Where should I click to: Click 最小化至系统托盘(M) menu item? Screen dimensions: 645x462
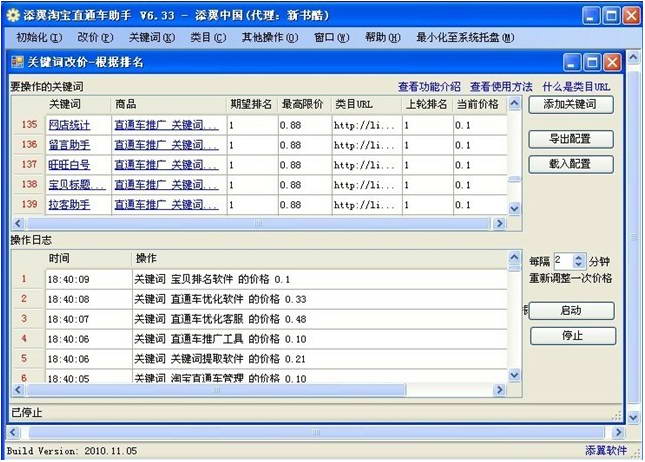pos(465,37)
